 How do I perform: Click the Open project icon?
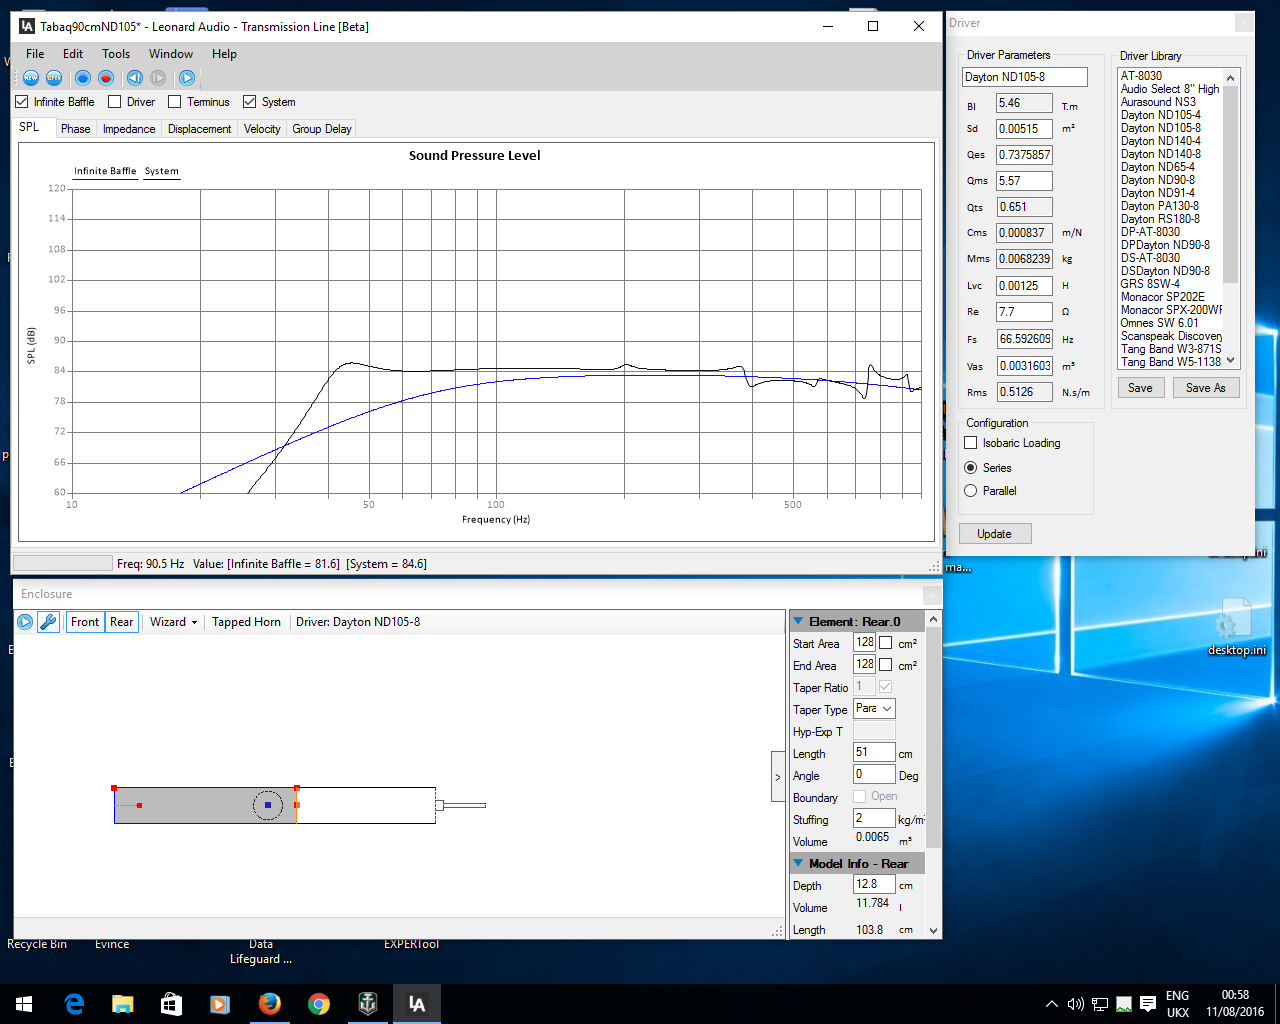[x=54, y=78]
